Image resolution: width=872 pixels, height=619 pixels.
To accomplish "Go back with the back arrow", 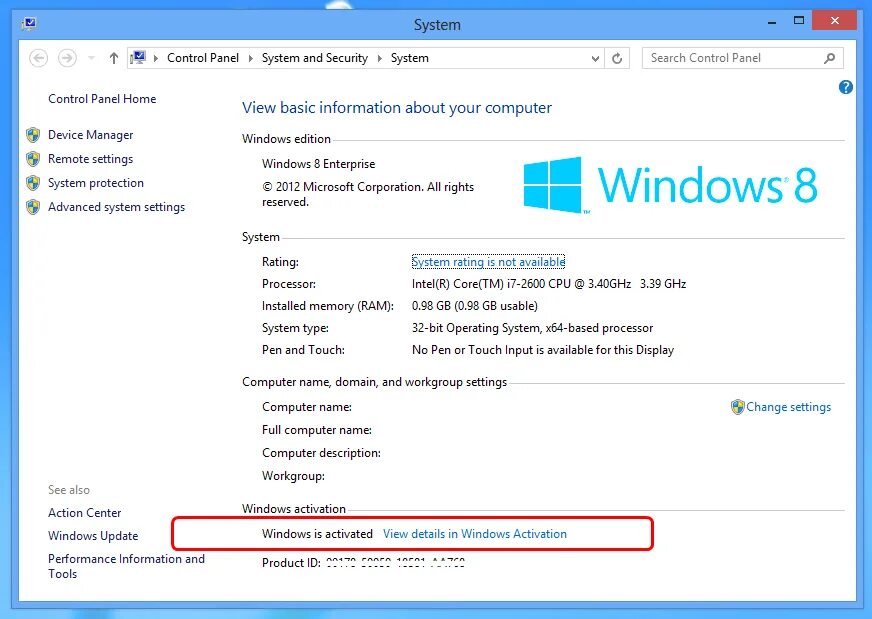I will 38,57.
